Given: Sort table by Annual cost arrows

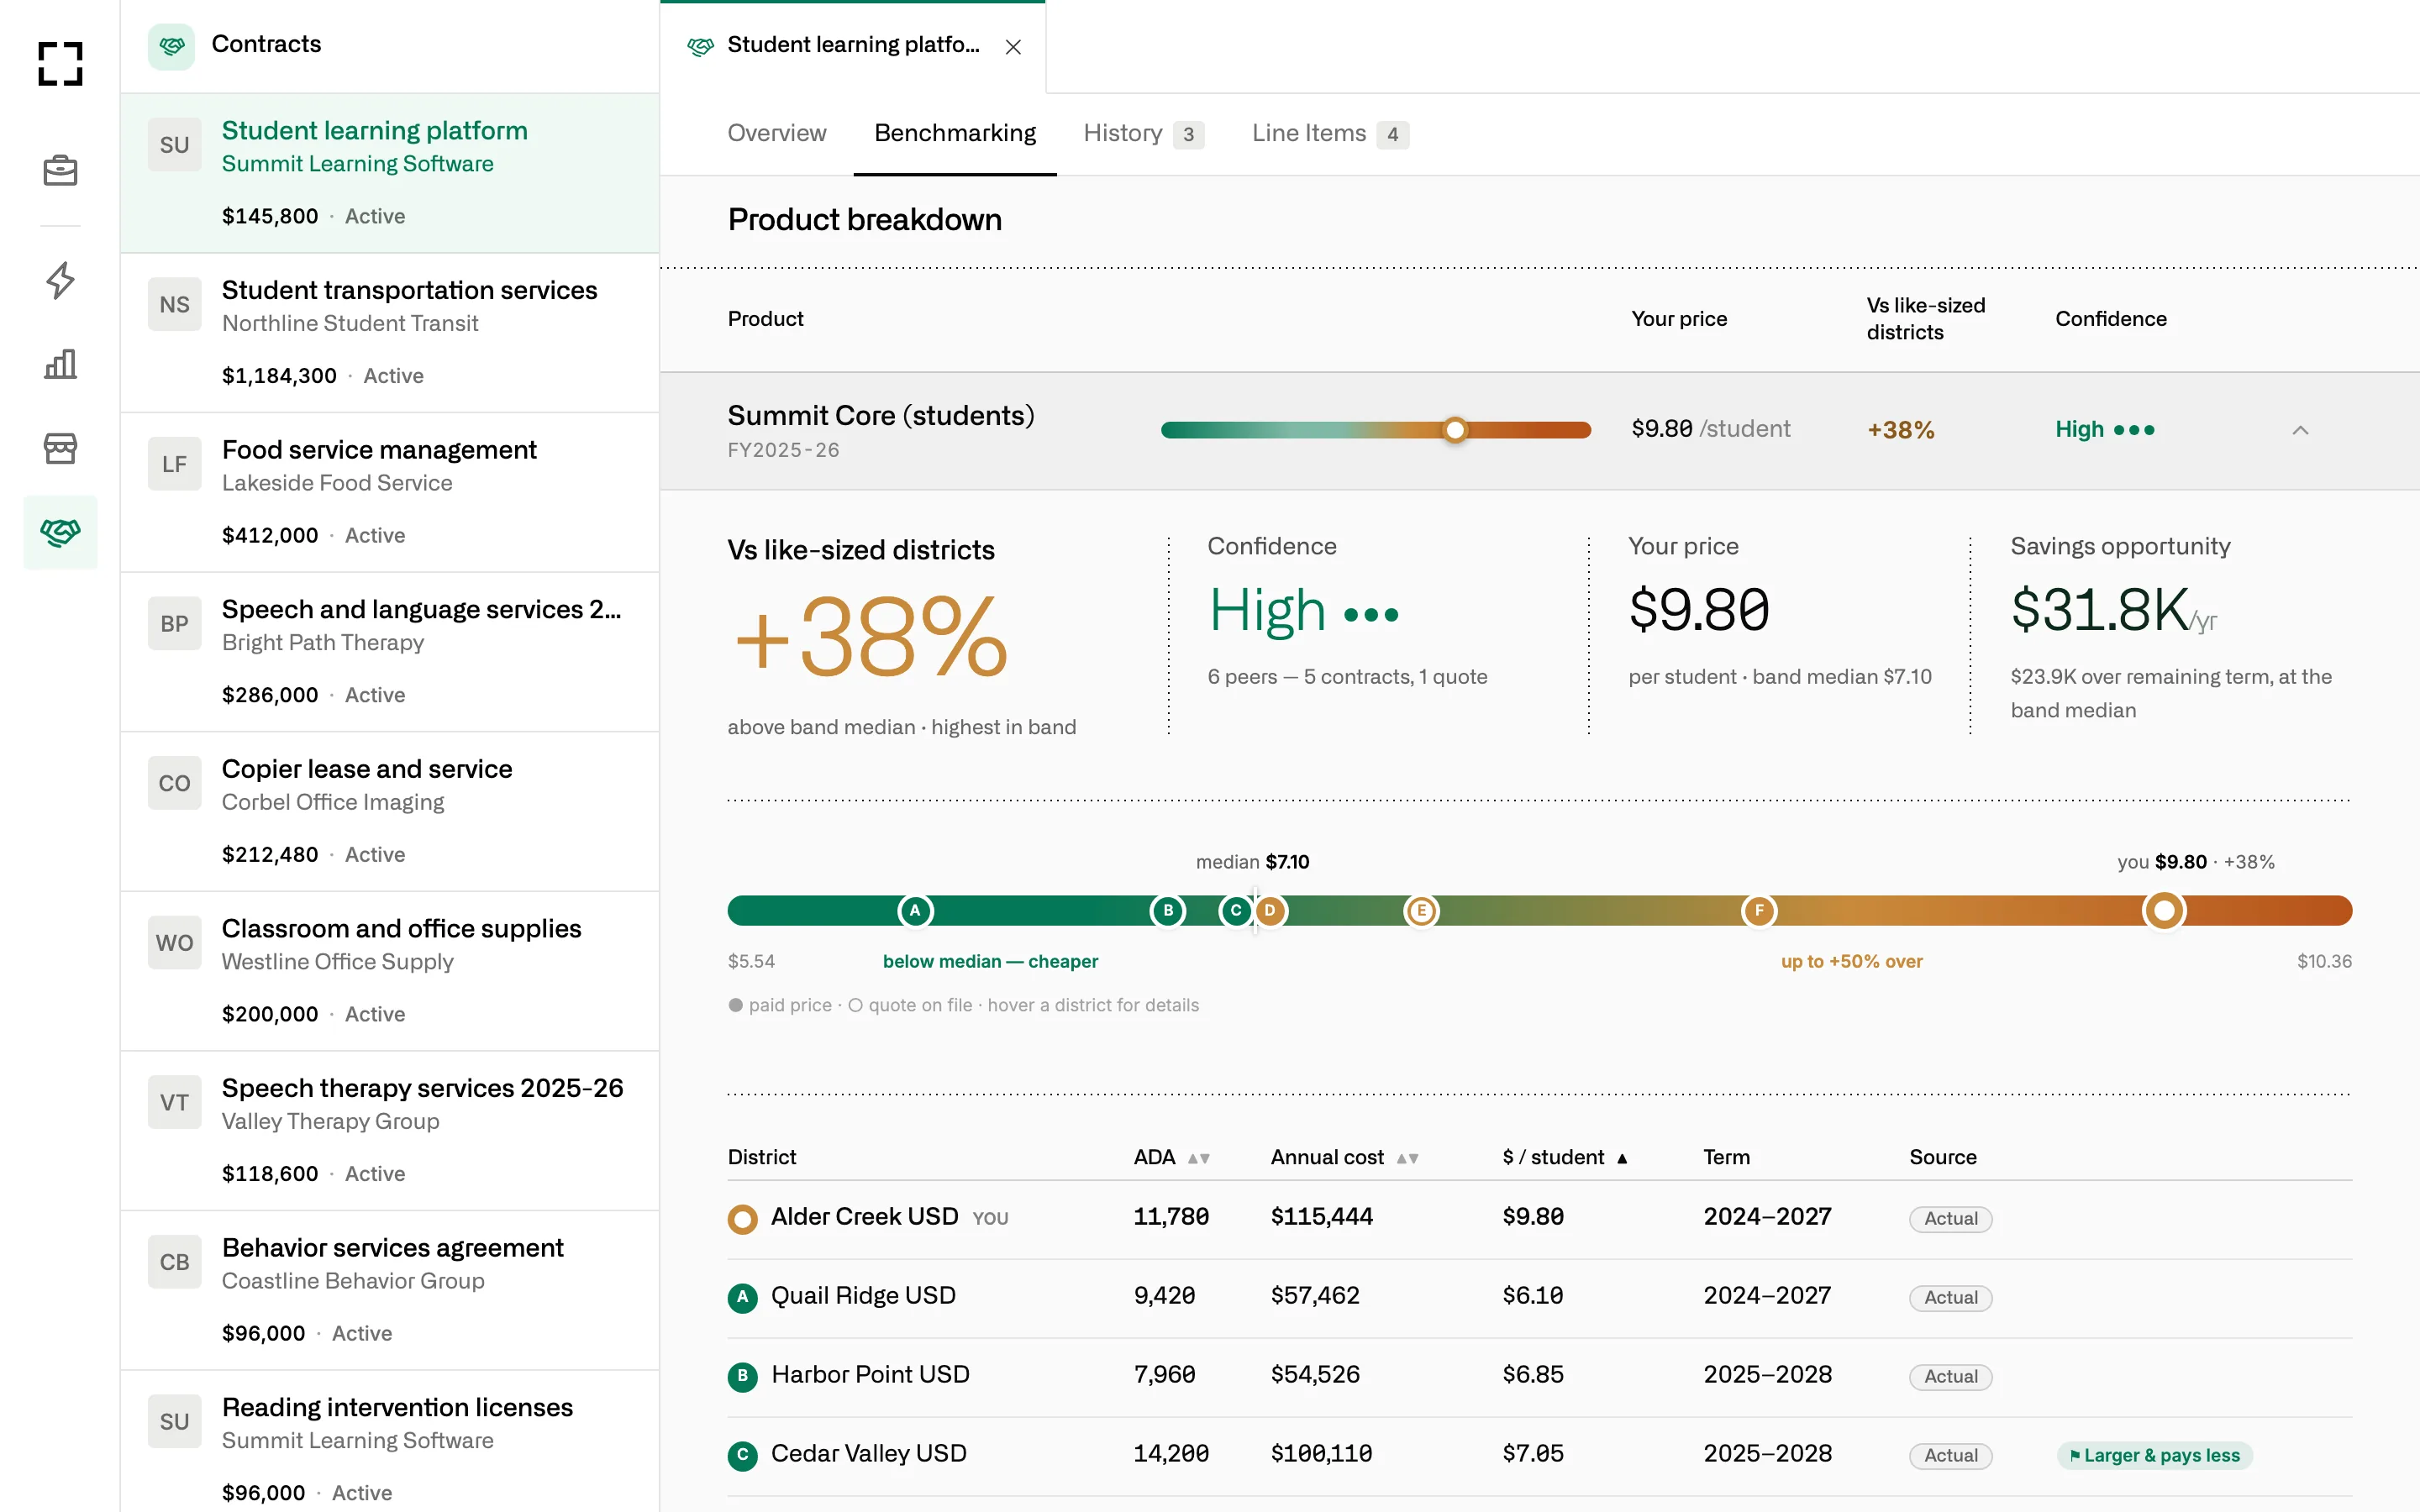Looking at the screenshot, I should (1408, 1158).
